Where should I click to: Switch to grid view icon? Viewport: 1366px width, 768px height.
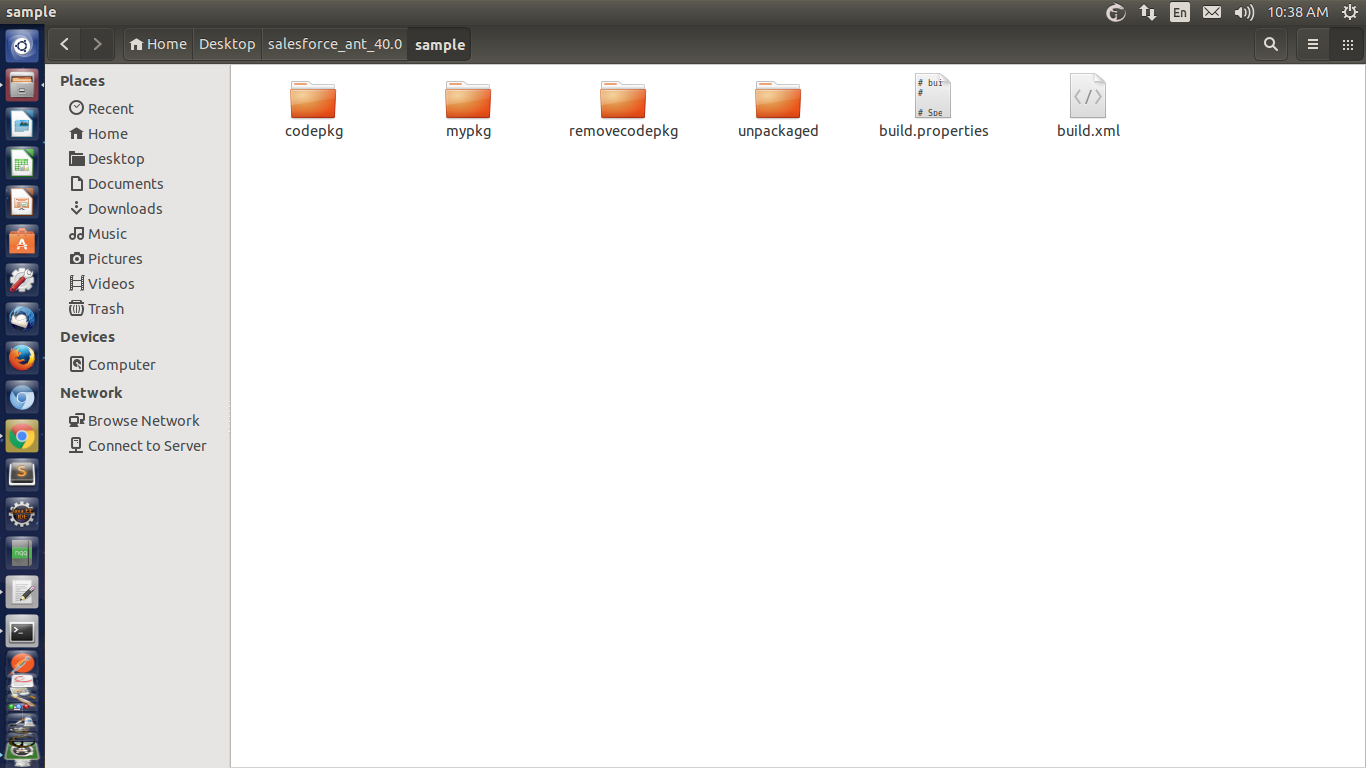(1347, 44)
